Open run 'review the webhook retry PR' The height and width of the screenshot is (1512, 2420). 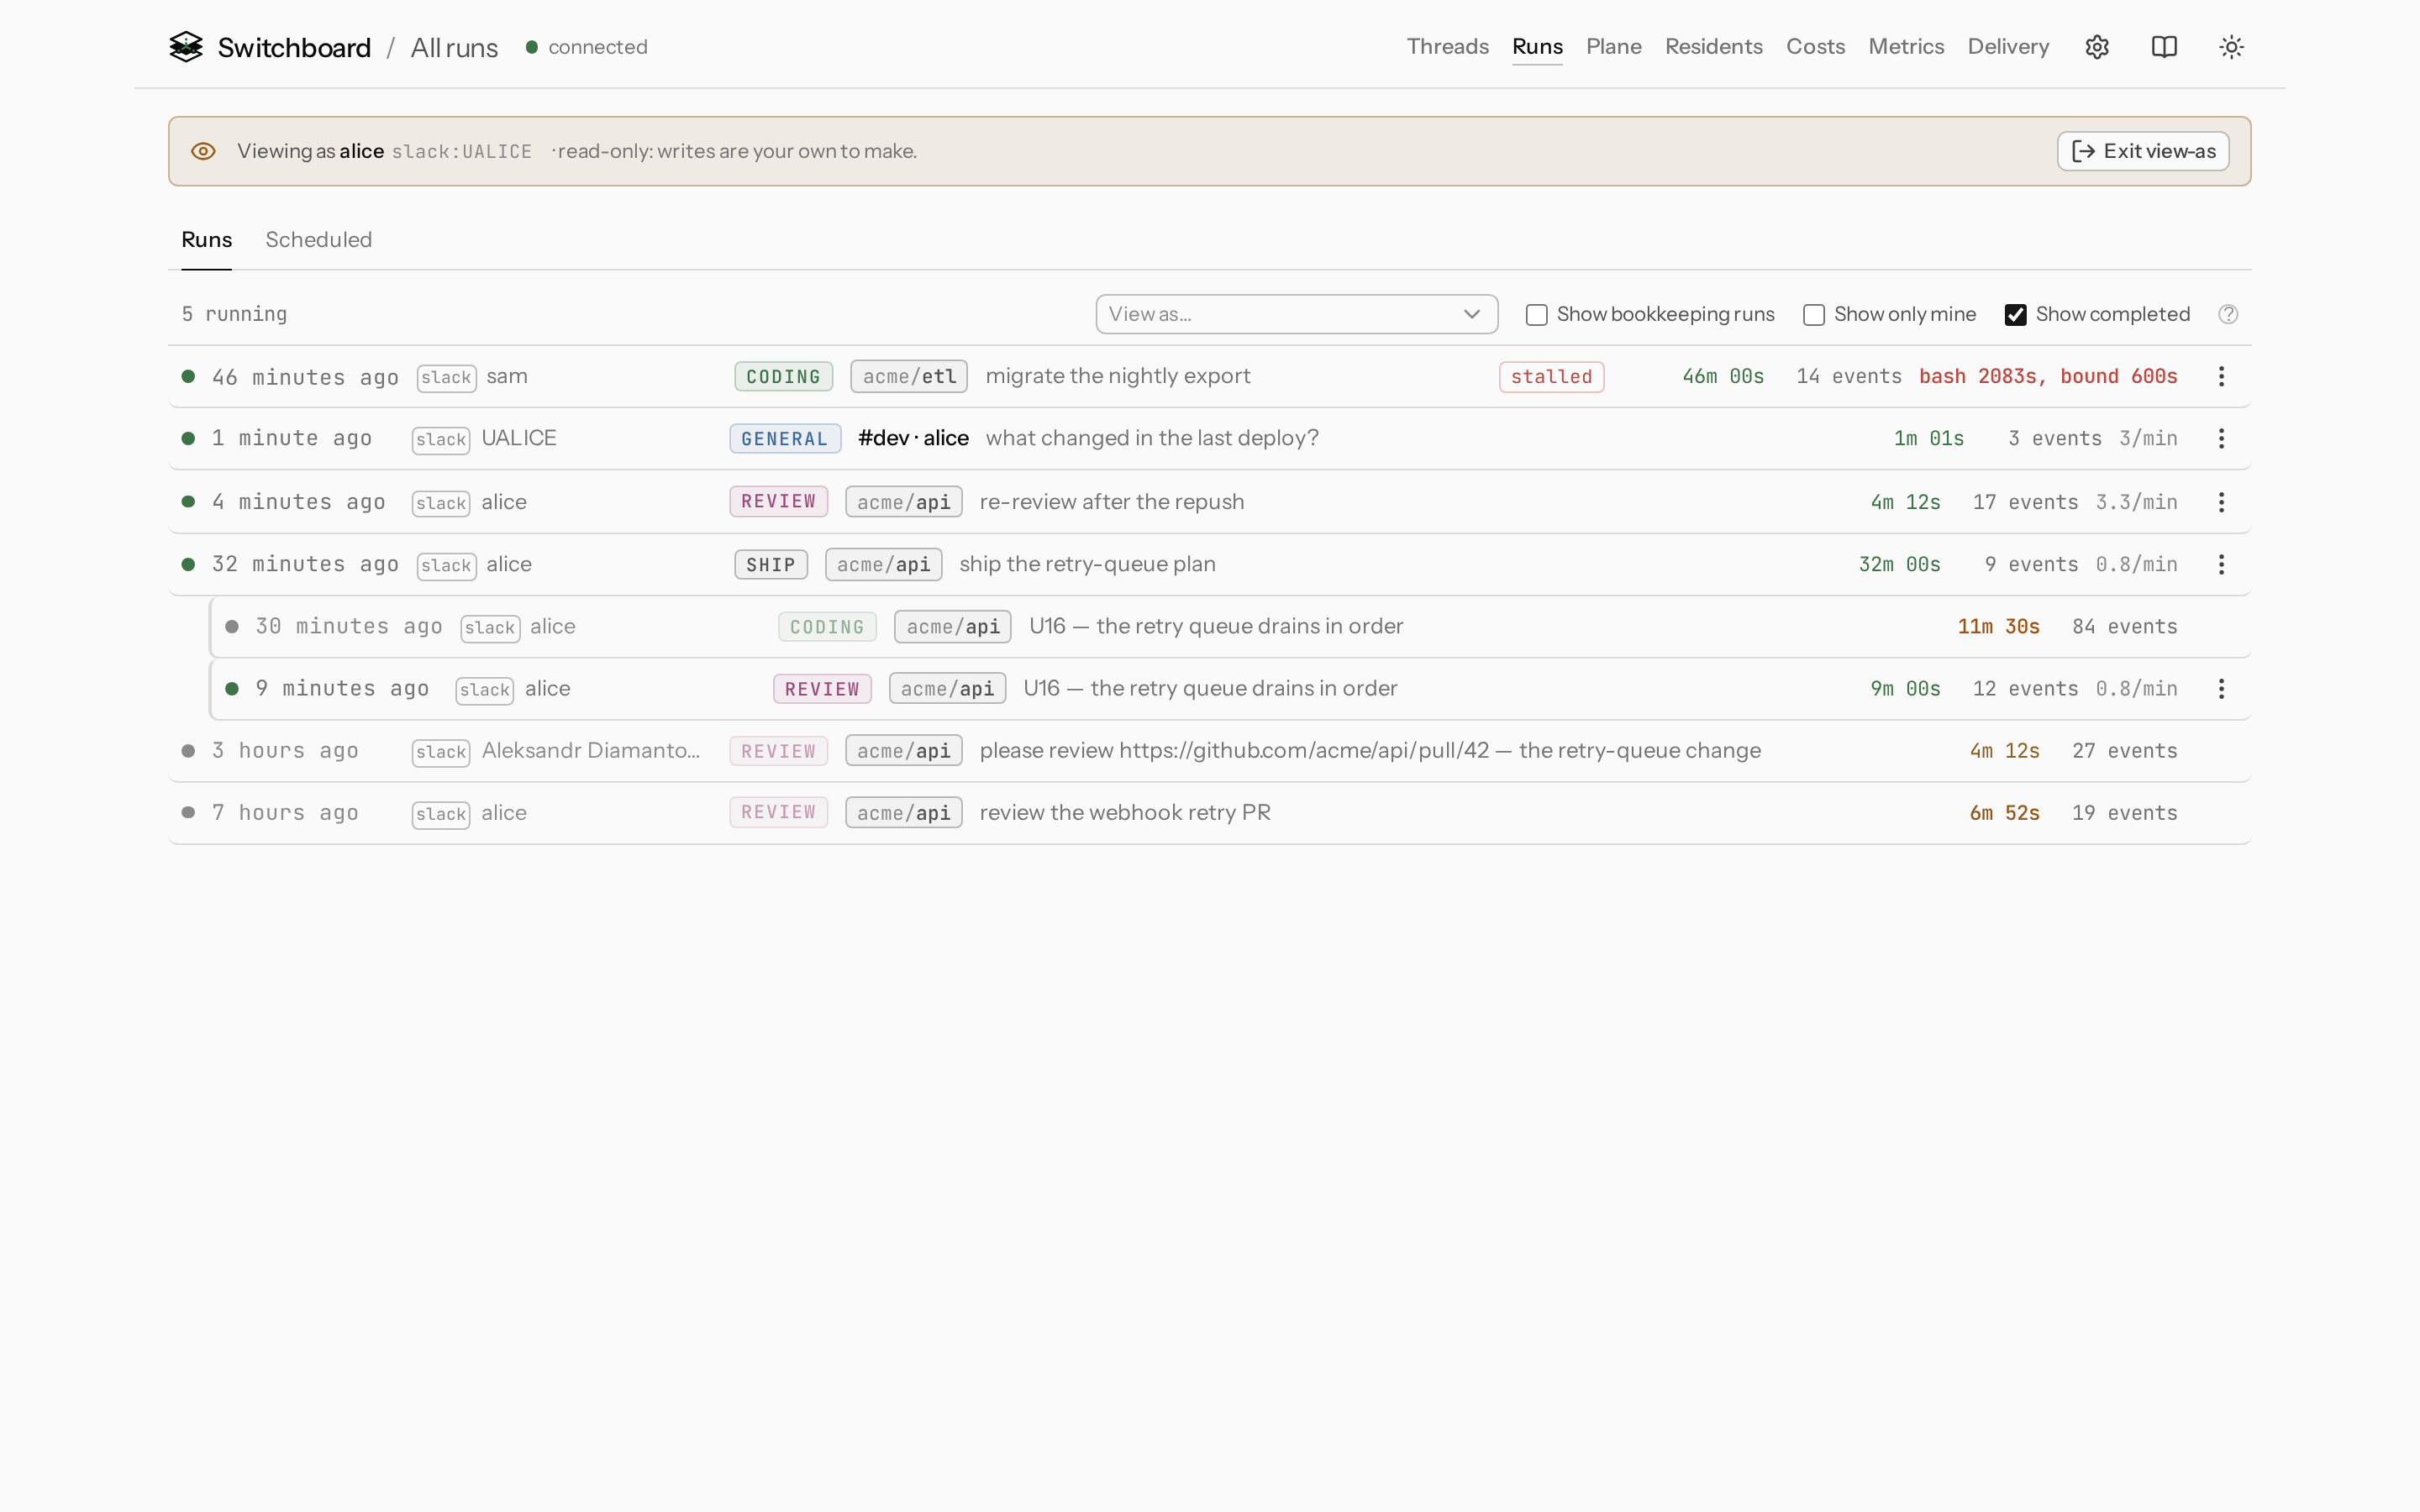coord(1209,813)
